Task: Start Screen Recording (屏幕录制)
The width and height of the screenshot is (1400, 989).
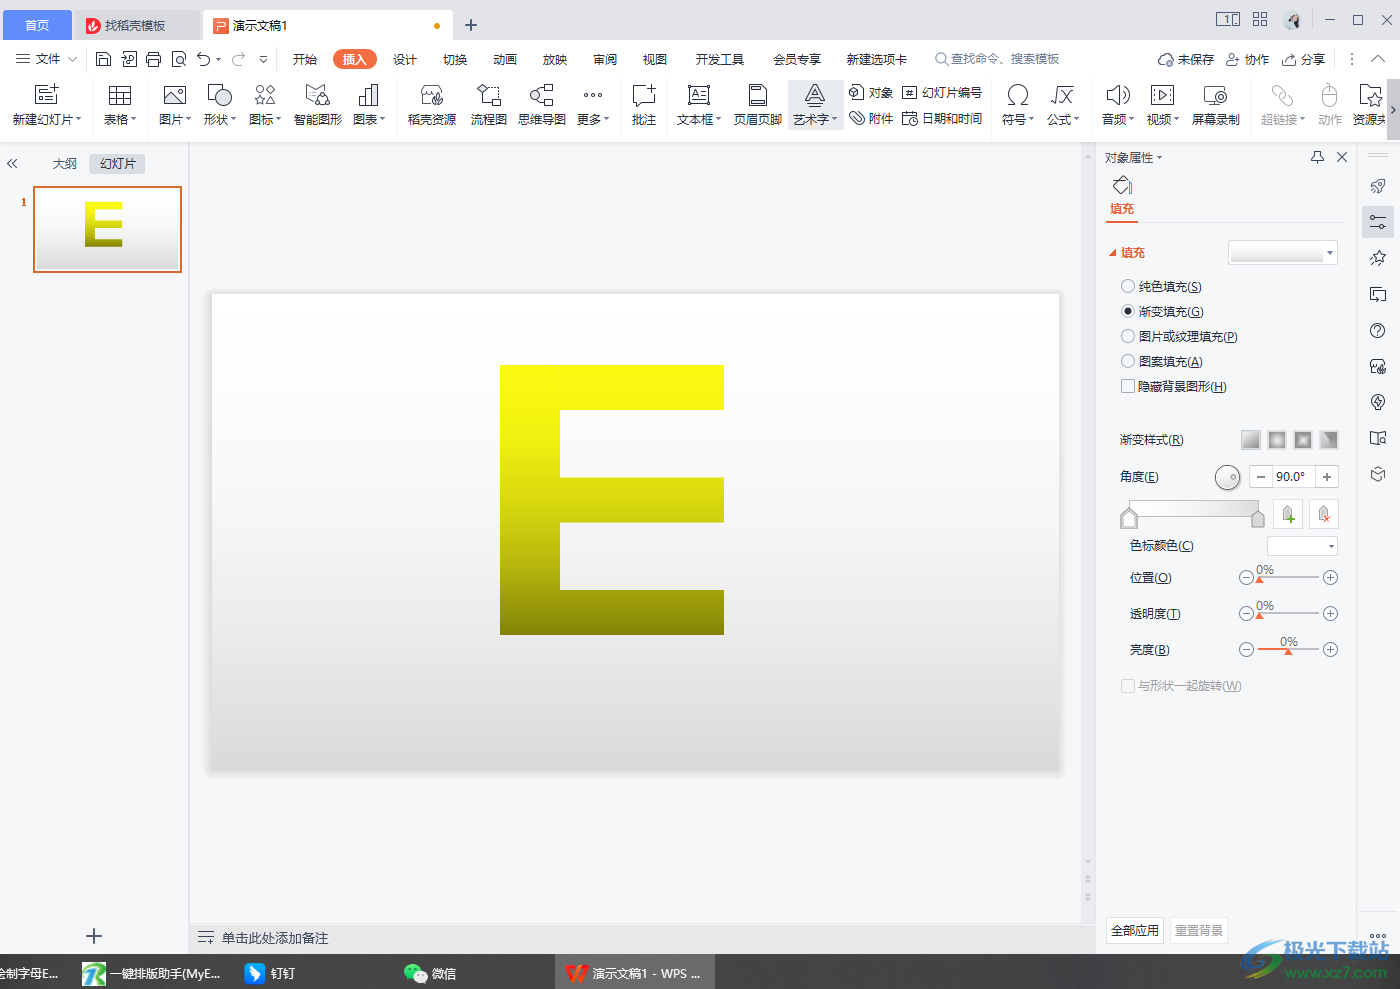Action: click(x=1216, y=105)
